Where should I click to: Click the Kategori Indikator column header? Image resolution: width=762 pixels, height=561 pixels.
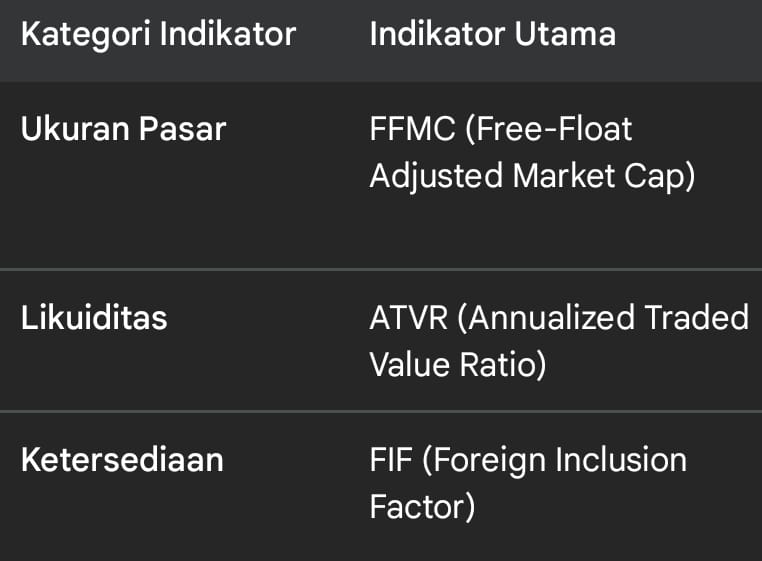click(x=158, y=34)
